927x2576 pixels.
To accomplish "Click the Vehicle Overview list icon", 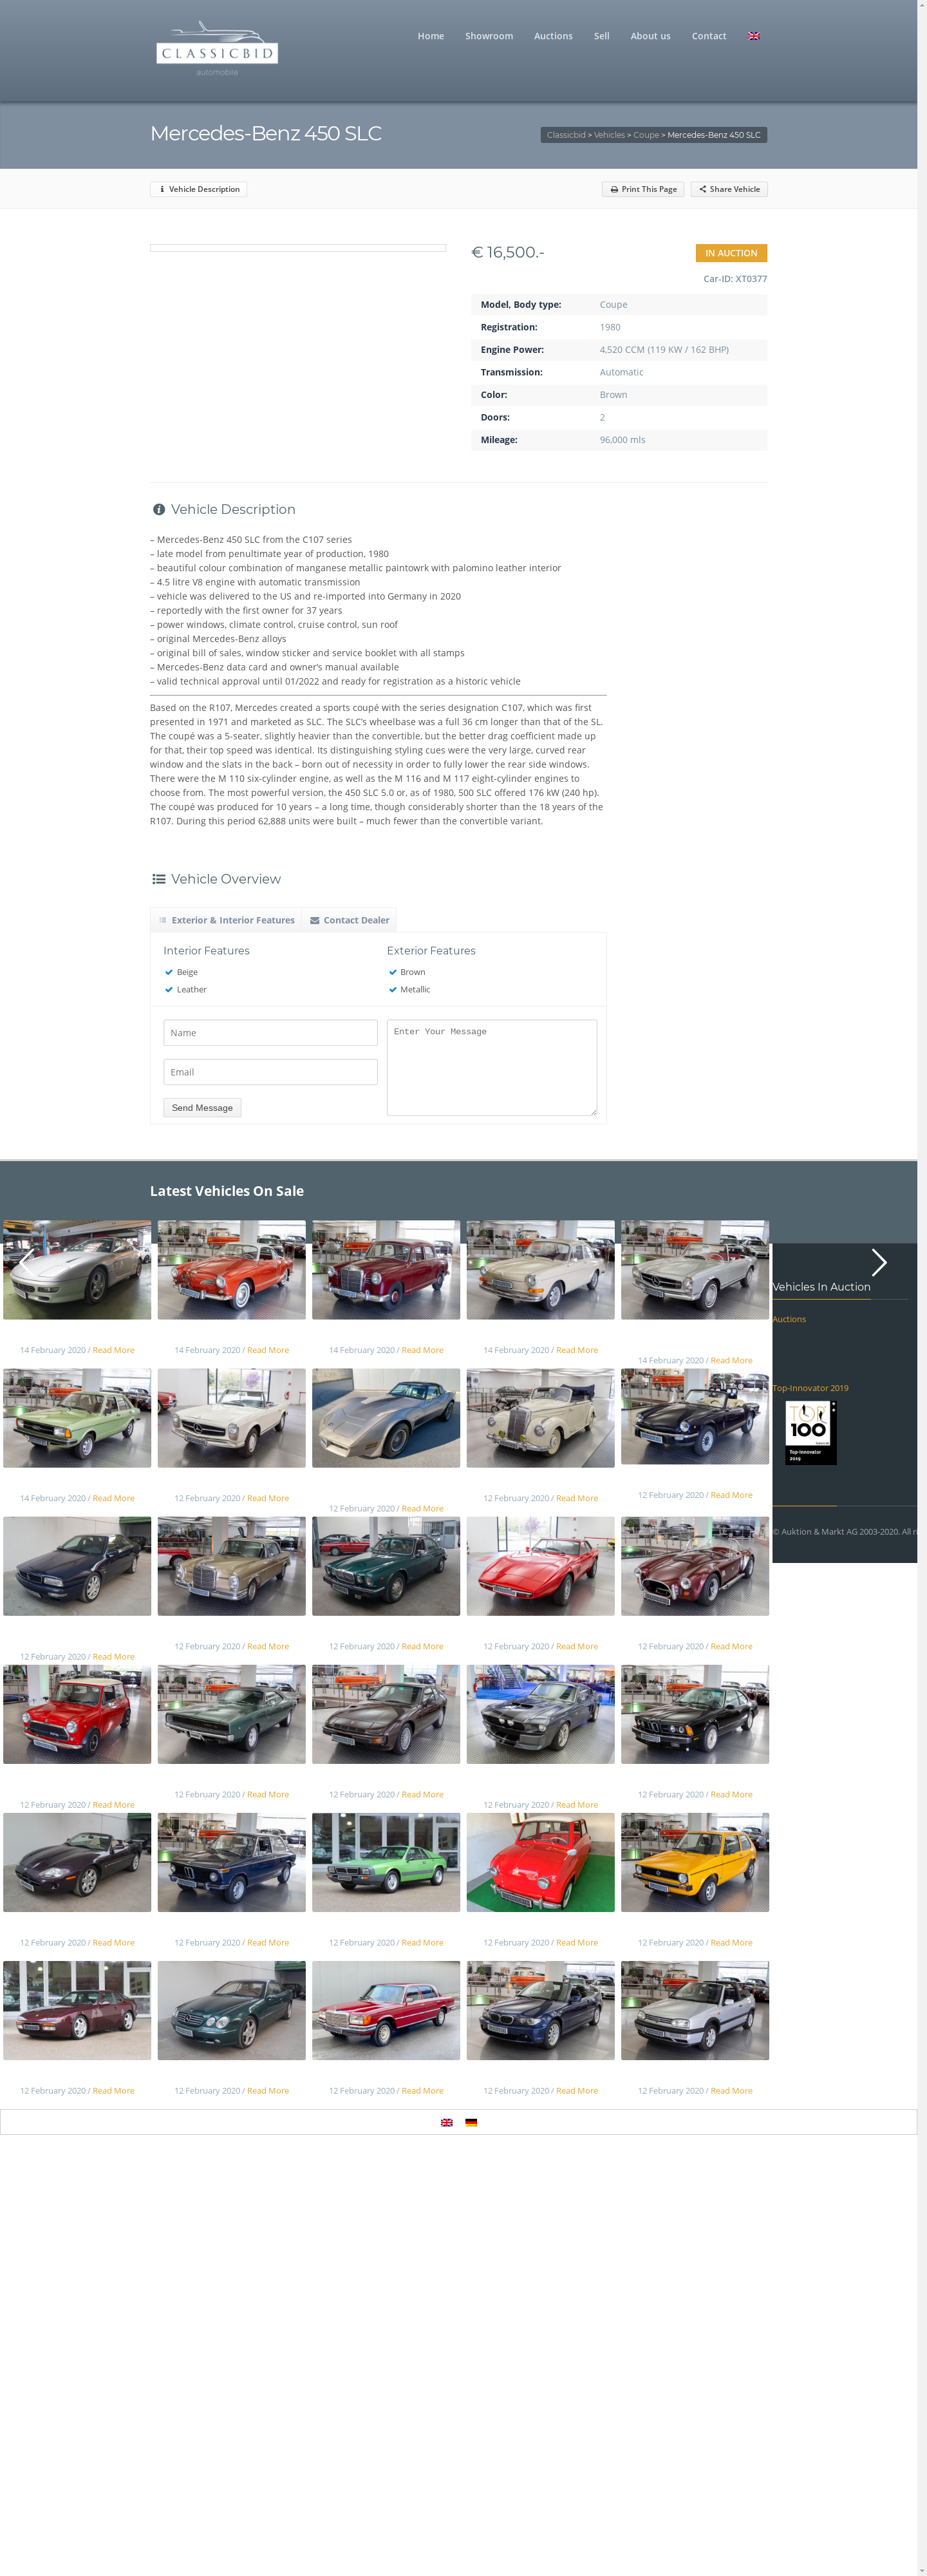I will (159, 879).
